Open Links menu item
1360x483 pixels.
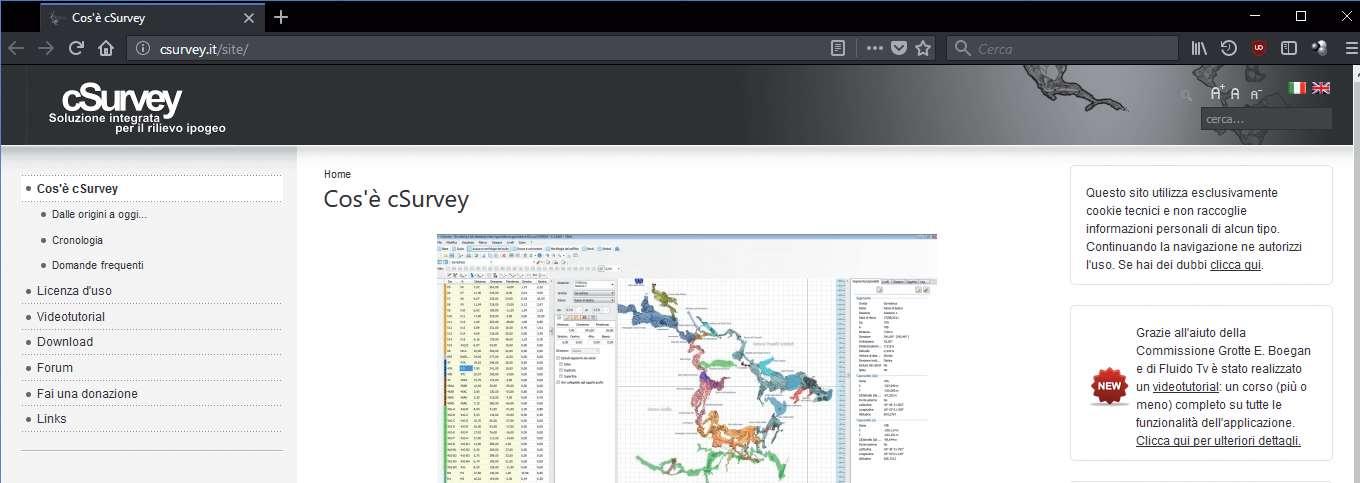52,419
